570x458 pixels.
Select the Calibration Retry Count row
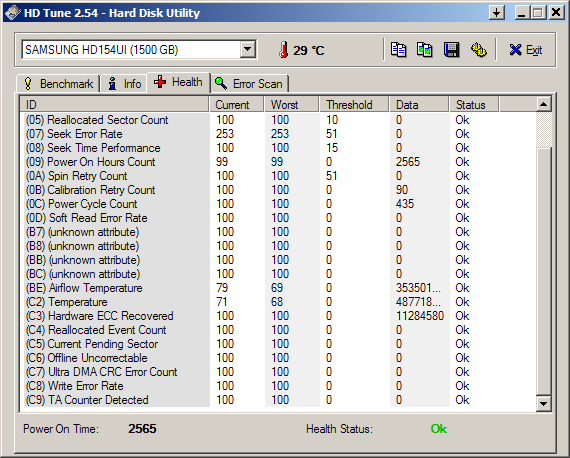pos(278,190)
